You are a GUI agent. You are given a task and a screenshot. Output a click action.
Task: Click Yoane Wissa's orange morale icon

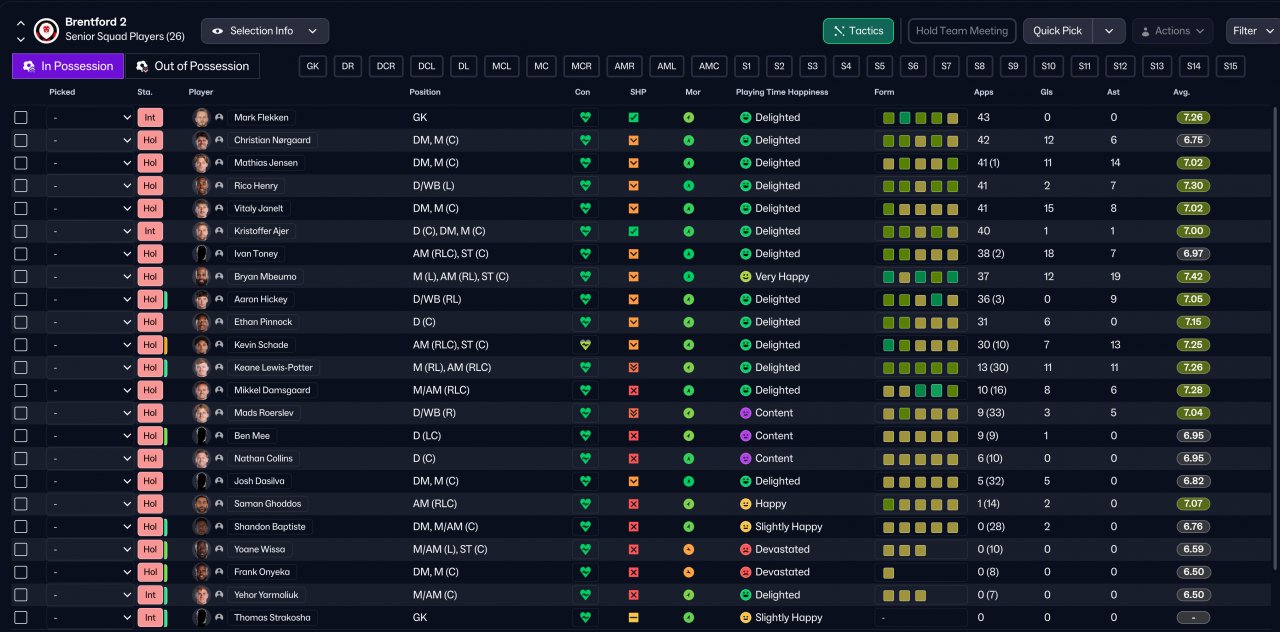point(688,550)
